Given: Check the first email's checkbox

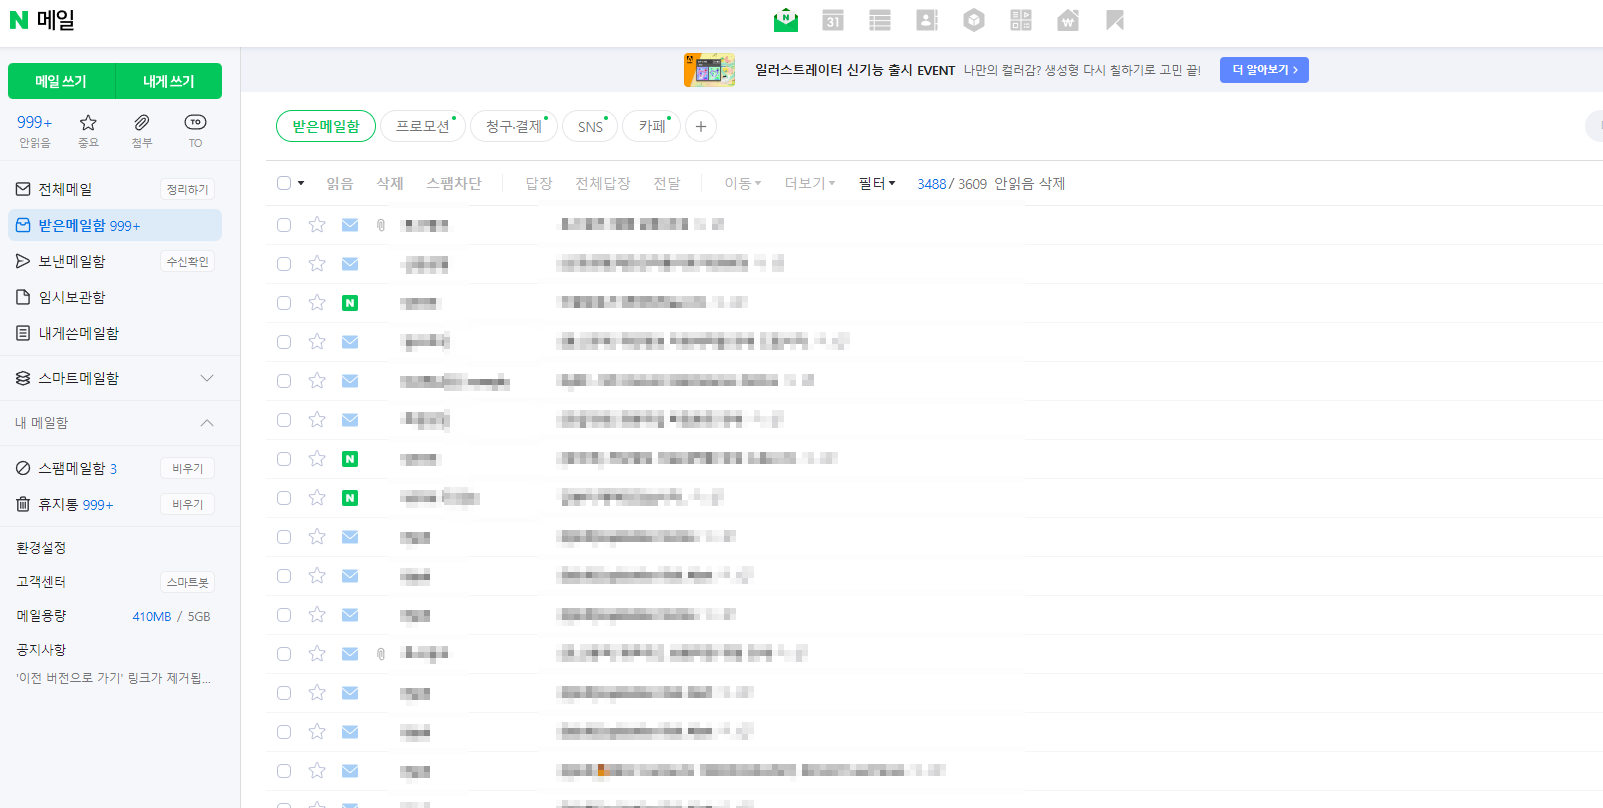Looking at the screenshot, I should 284,225.
